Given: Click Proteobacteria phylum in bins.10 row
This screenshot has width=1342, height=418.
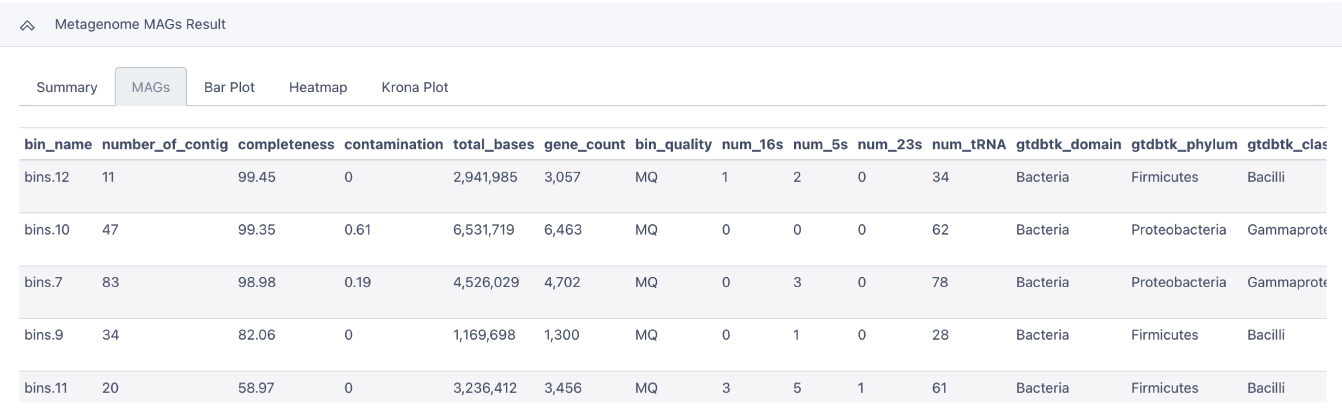Looking at the screenshot, I should [1179, 230].
